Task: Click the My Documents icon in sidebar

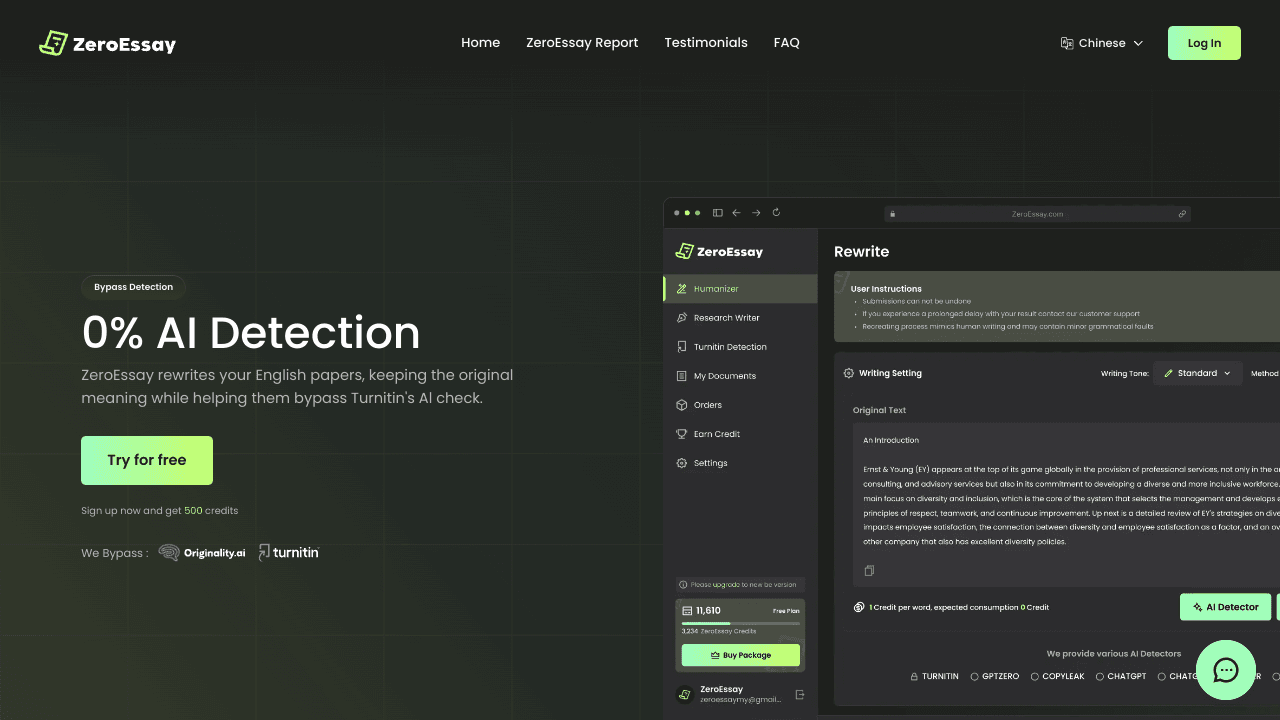Action: pyautogui.click(x=682, y=376)
